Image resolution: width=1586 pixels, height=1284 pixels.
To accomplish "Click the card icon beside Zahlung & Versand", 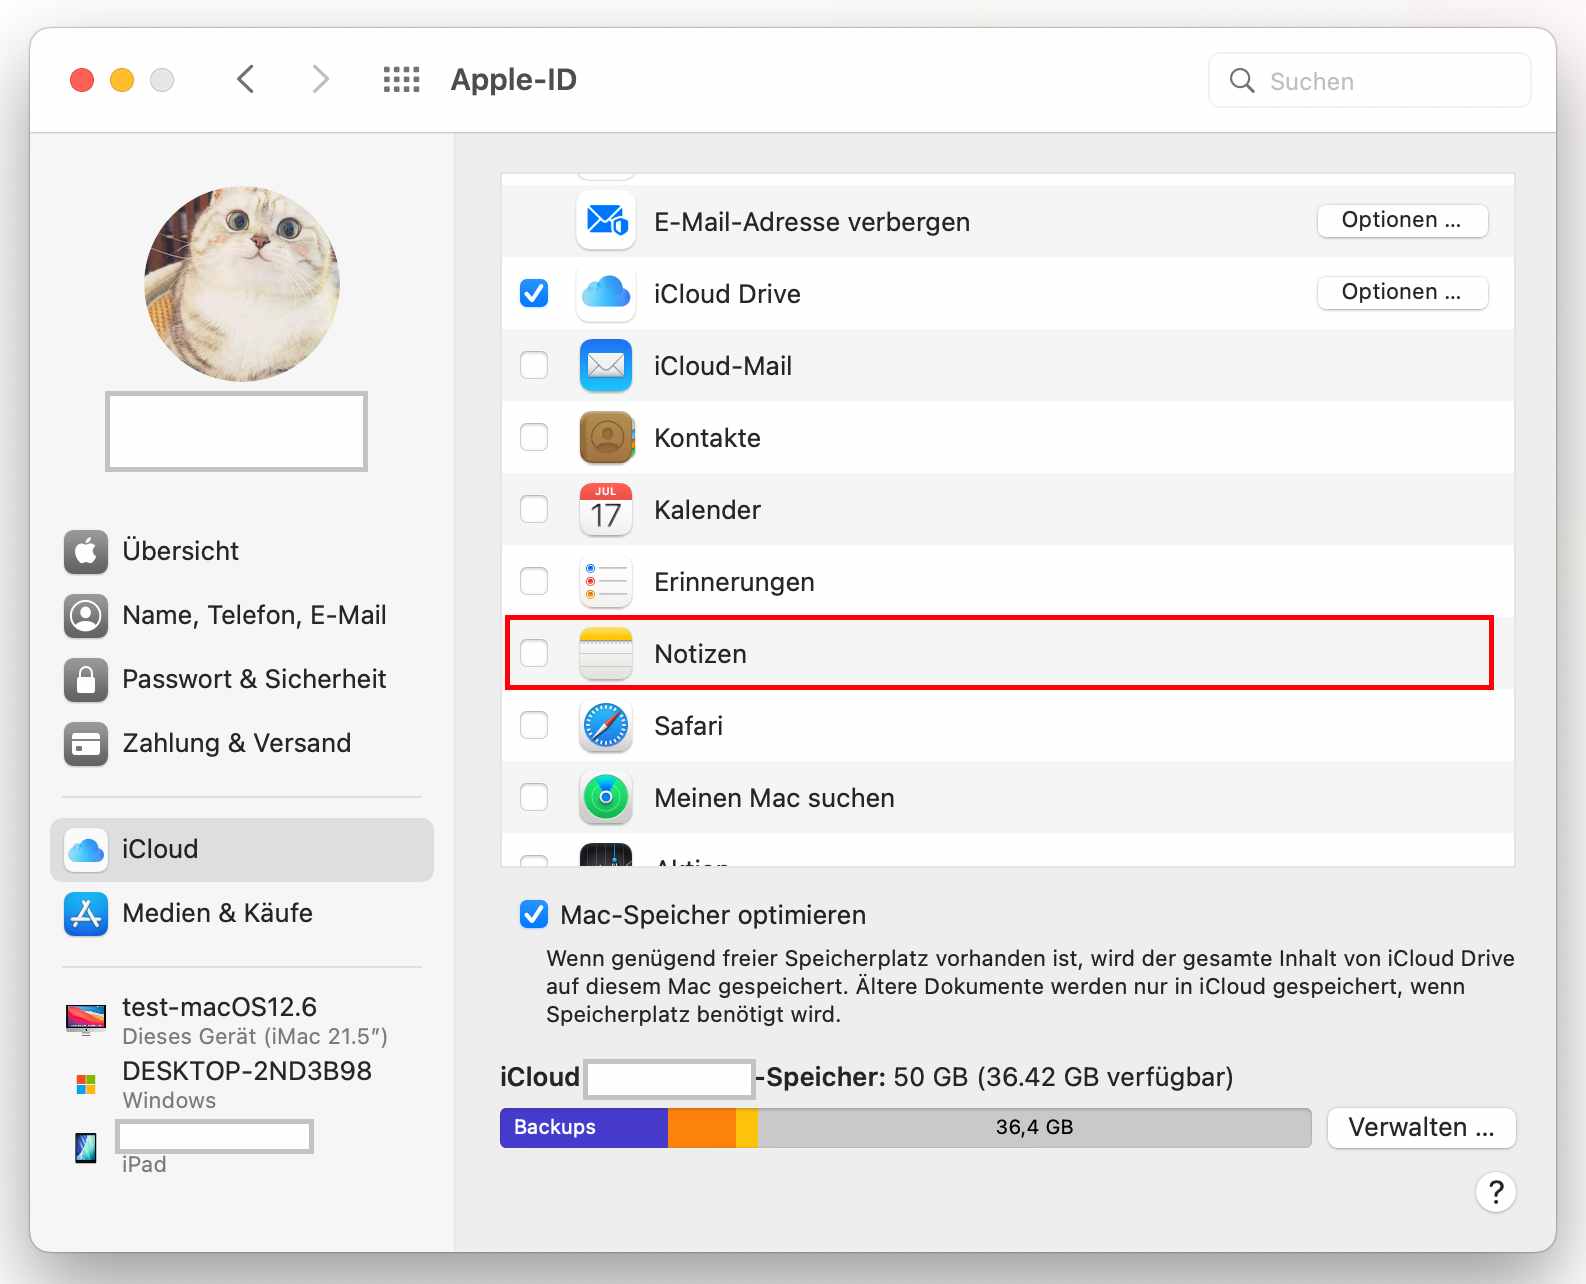I will coord(86,743).
